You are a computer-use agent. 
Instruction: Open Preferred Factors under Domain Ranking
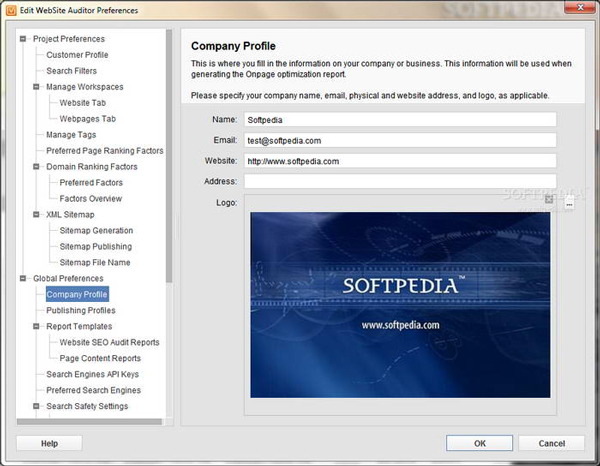[91, 183]
